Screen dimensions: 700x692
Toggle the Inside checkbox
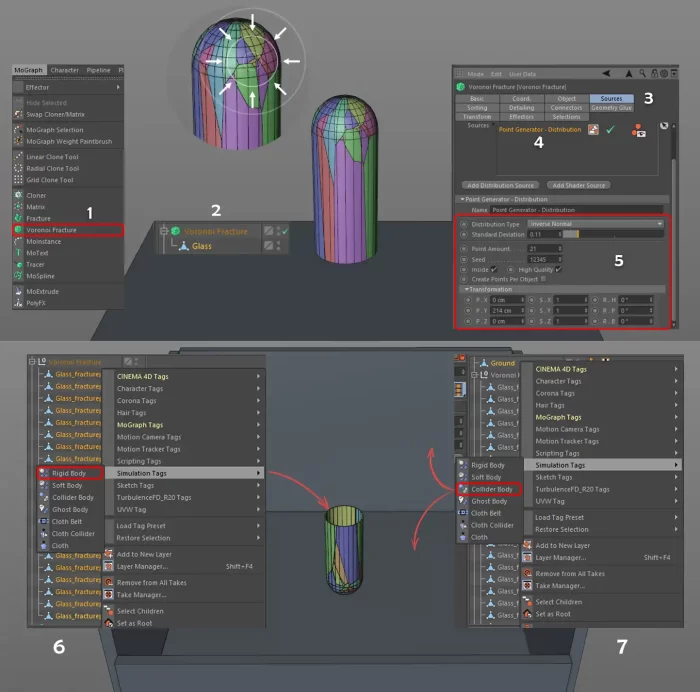pyautogui.click(x=494, y=269)
